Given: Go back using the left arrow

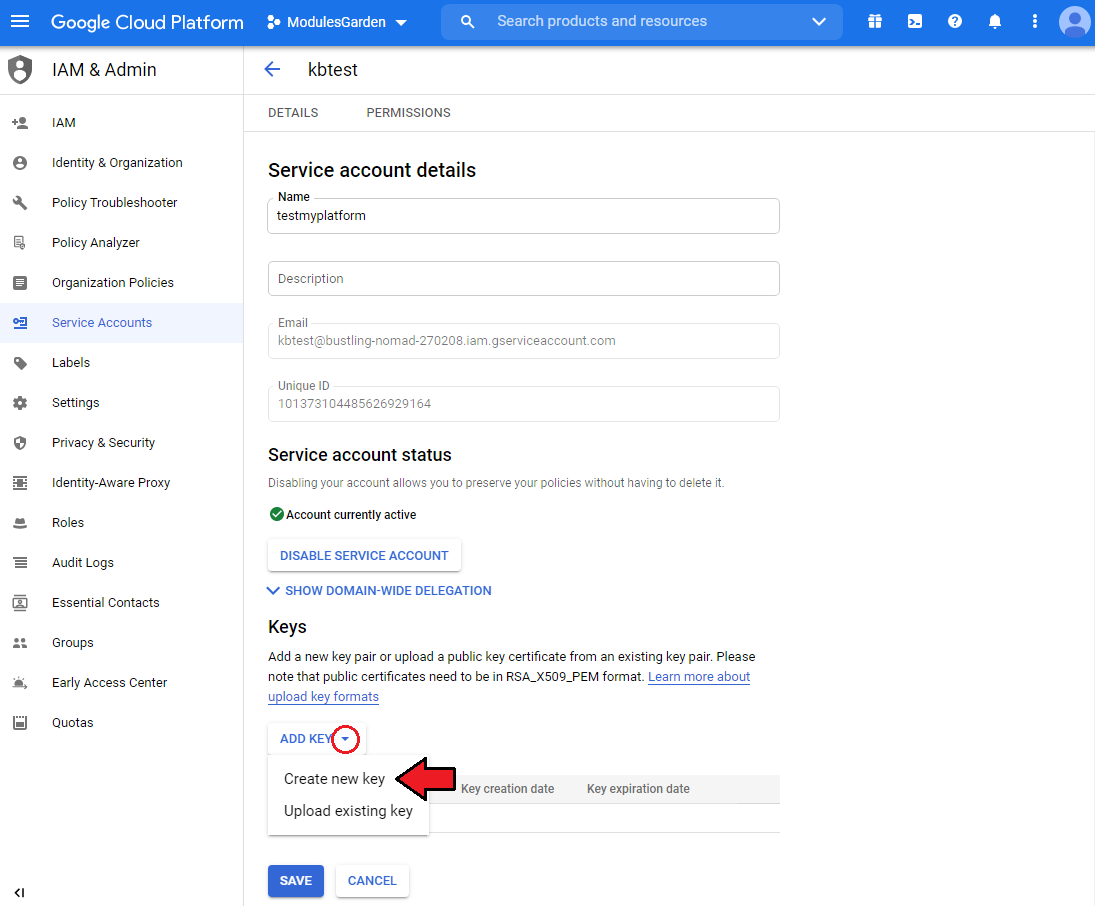Looking at the screenshot, I should pos(272,69).
